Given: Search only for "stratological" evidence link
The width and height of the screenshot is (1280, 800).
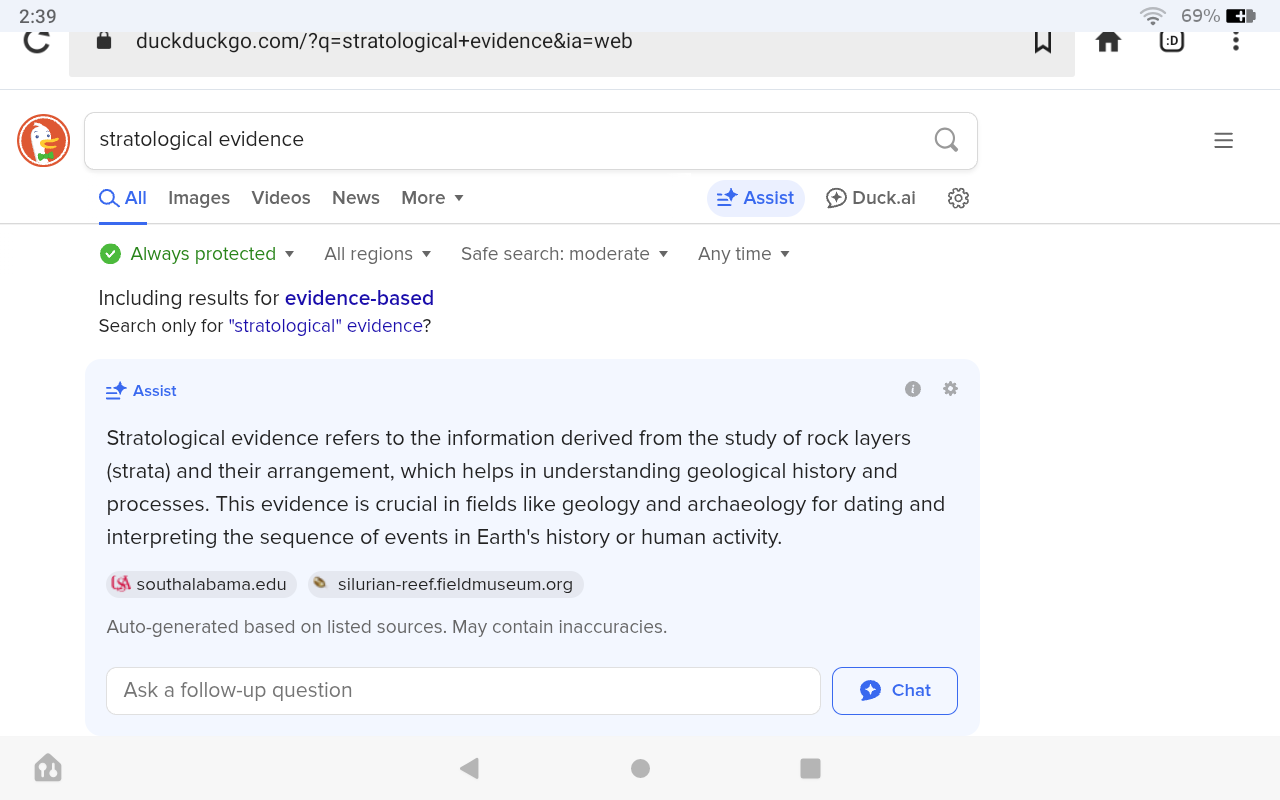Looking at the screenshot, I should click(326, 326).
